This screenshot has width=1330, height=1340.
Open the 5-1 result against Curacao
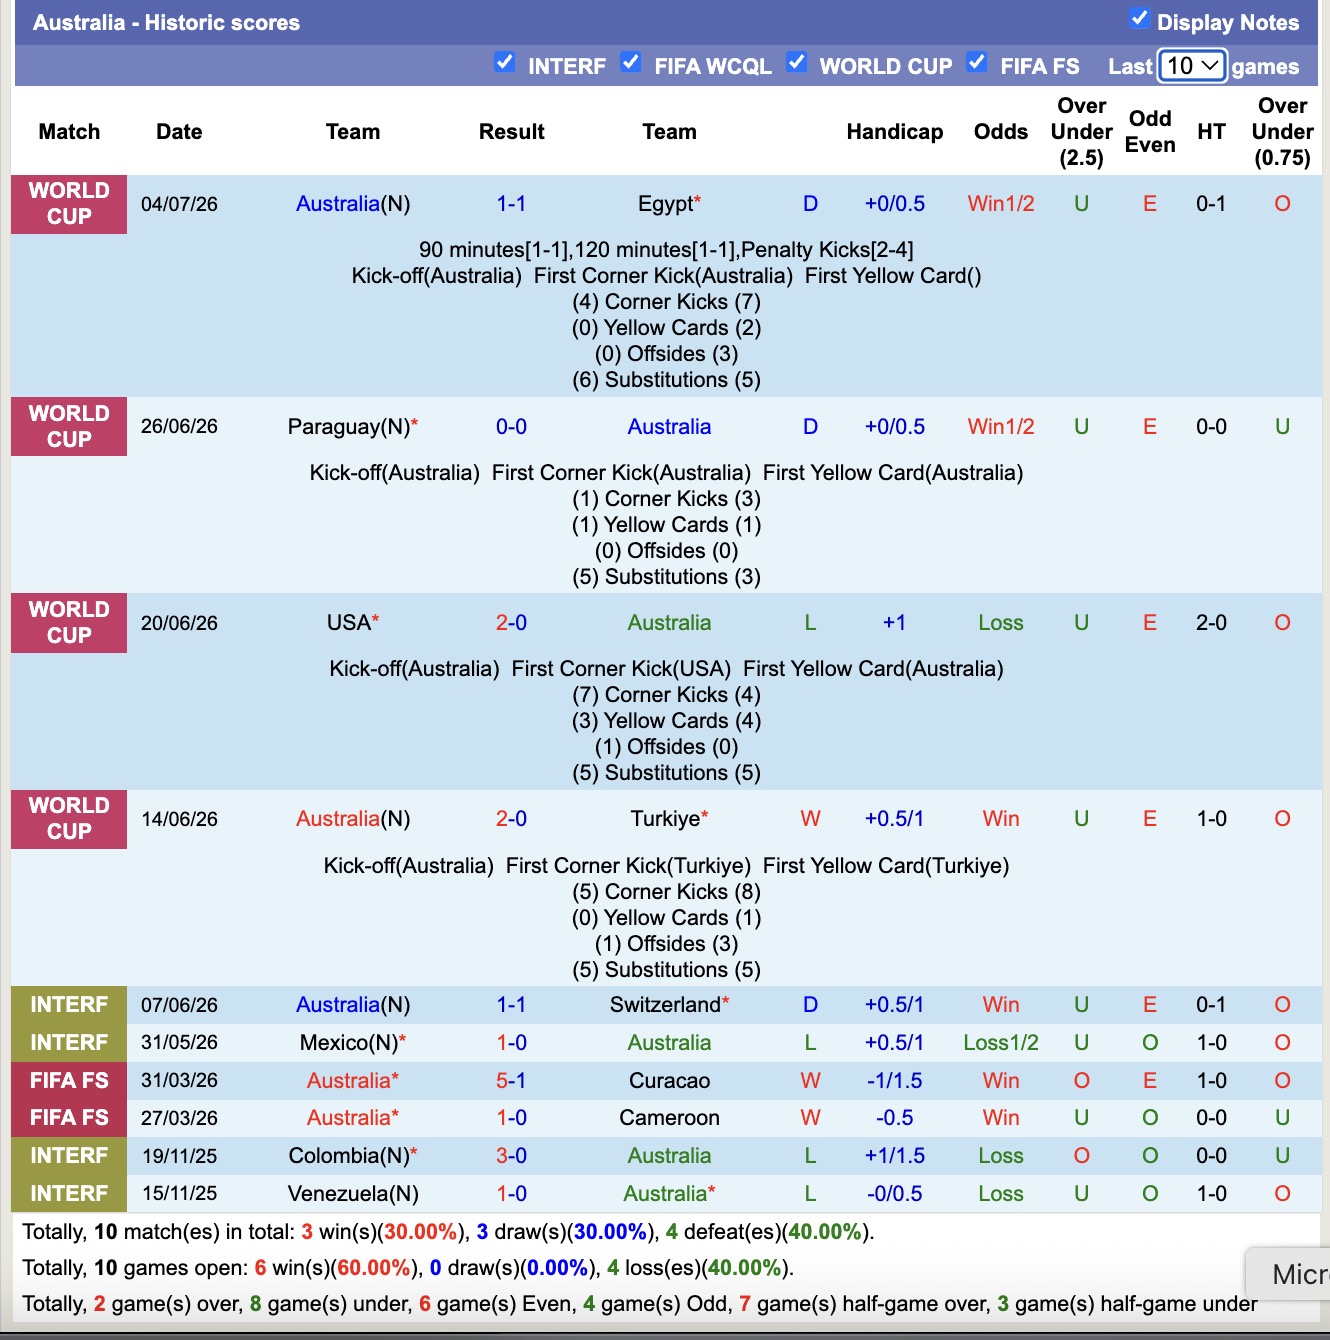[511, 1081]
